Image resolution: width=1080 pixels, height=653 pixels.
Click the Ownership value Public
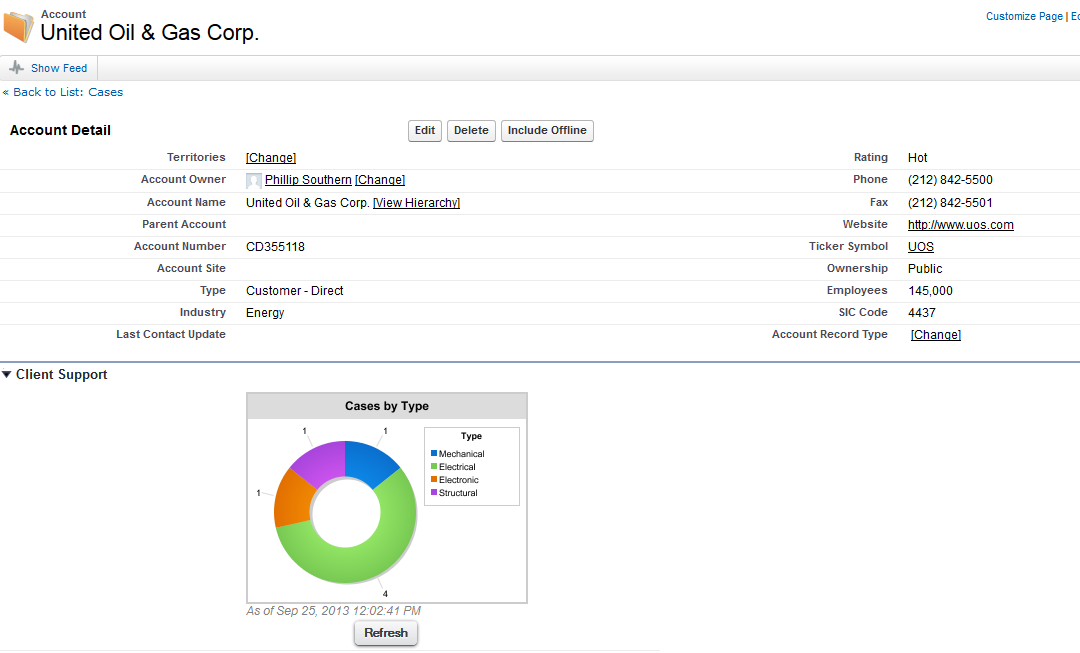tap(925, 269)
